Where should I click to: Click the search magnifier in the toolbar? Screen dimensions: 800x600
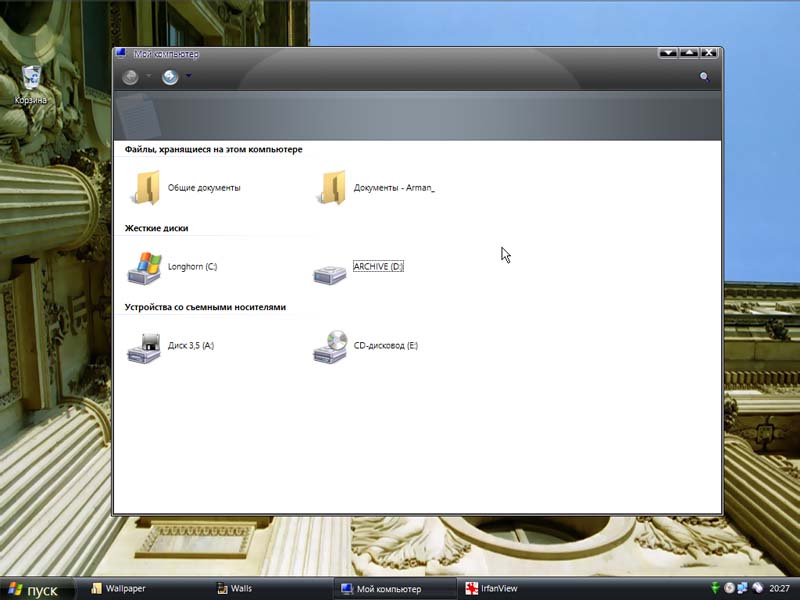point(706,75)
